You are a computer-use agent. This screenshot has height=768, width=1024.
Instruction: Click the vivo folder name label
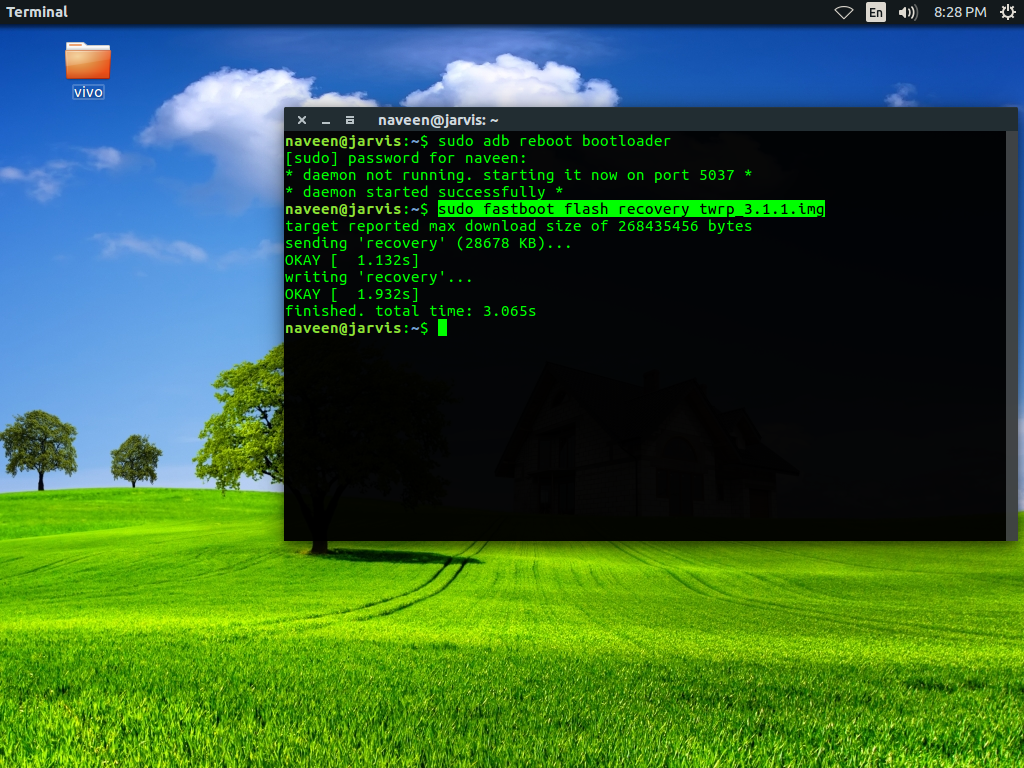coord(88,92)
